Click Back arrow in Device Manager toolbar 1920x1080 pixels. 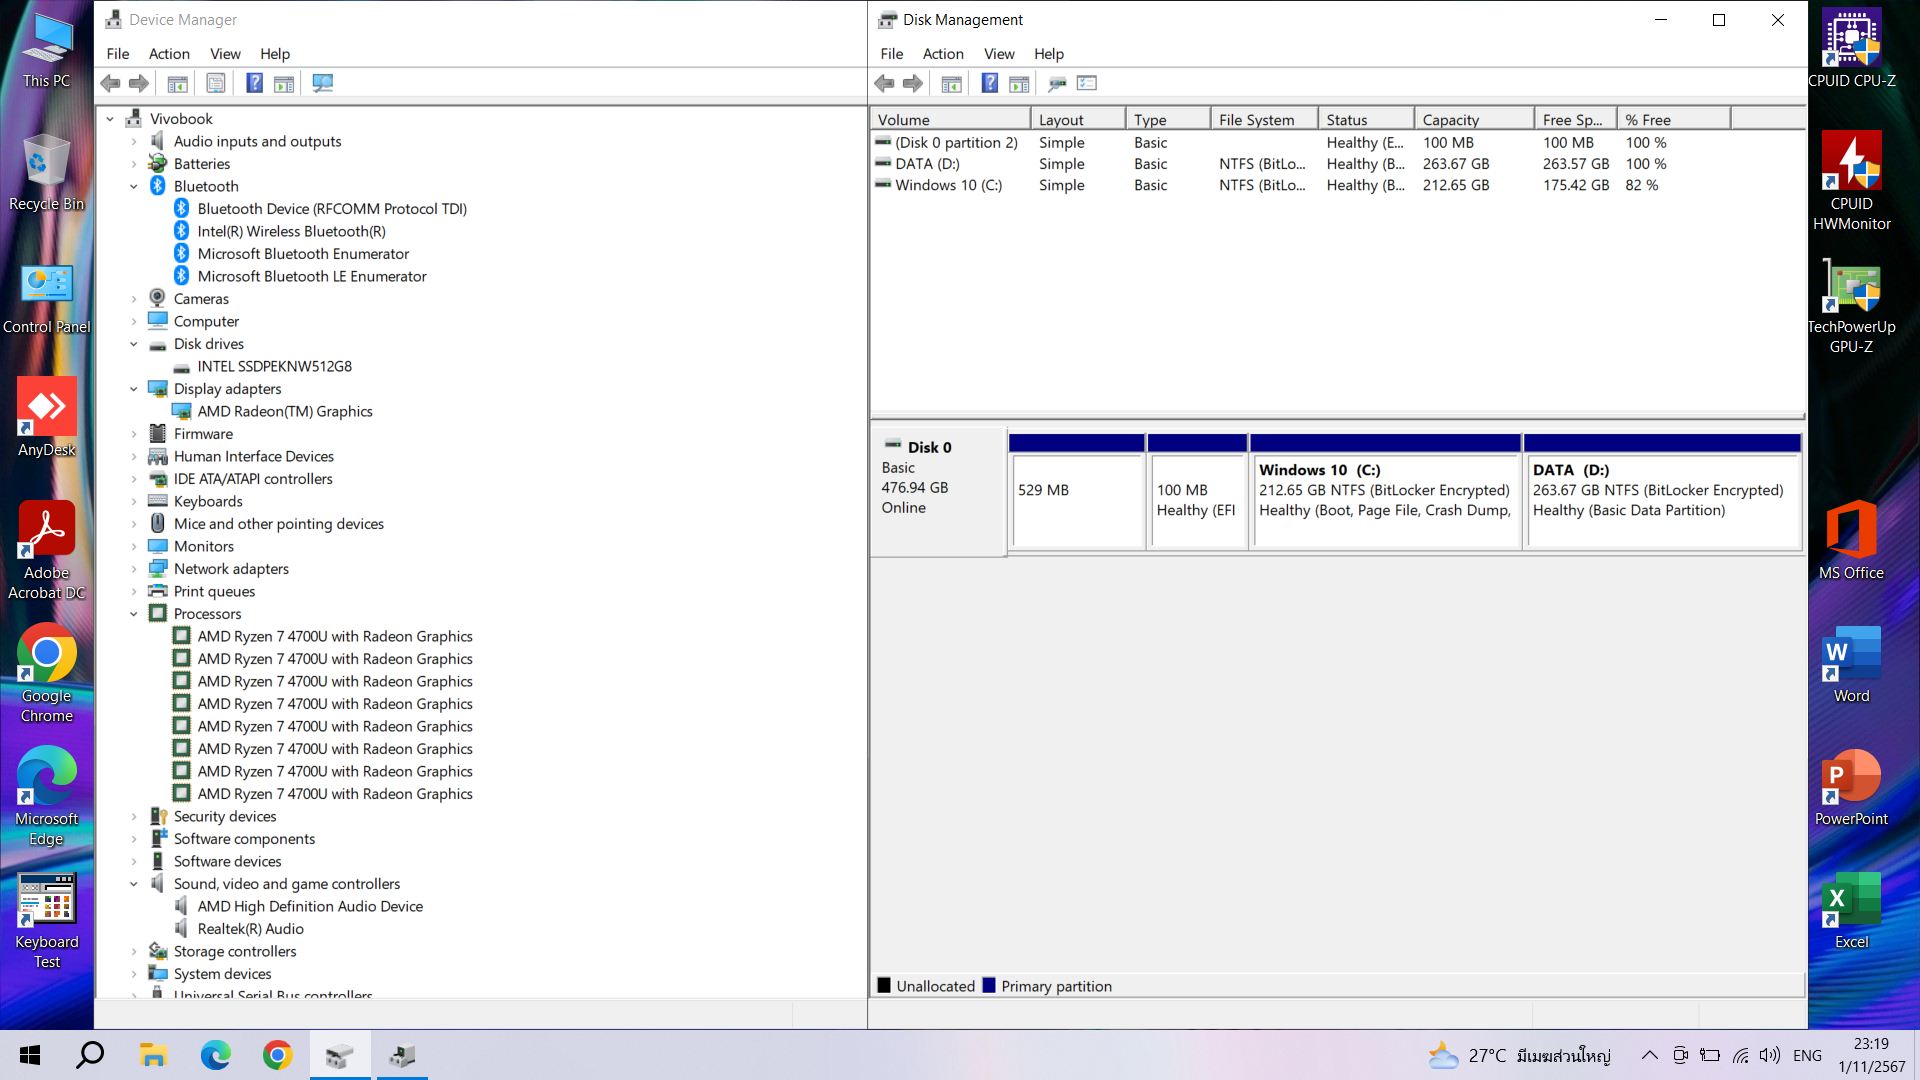point(111,83)
